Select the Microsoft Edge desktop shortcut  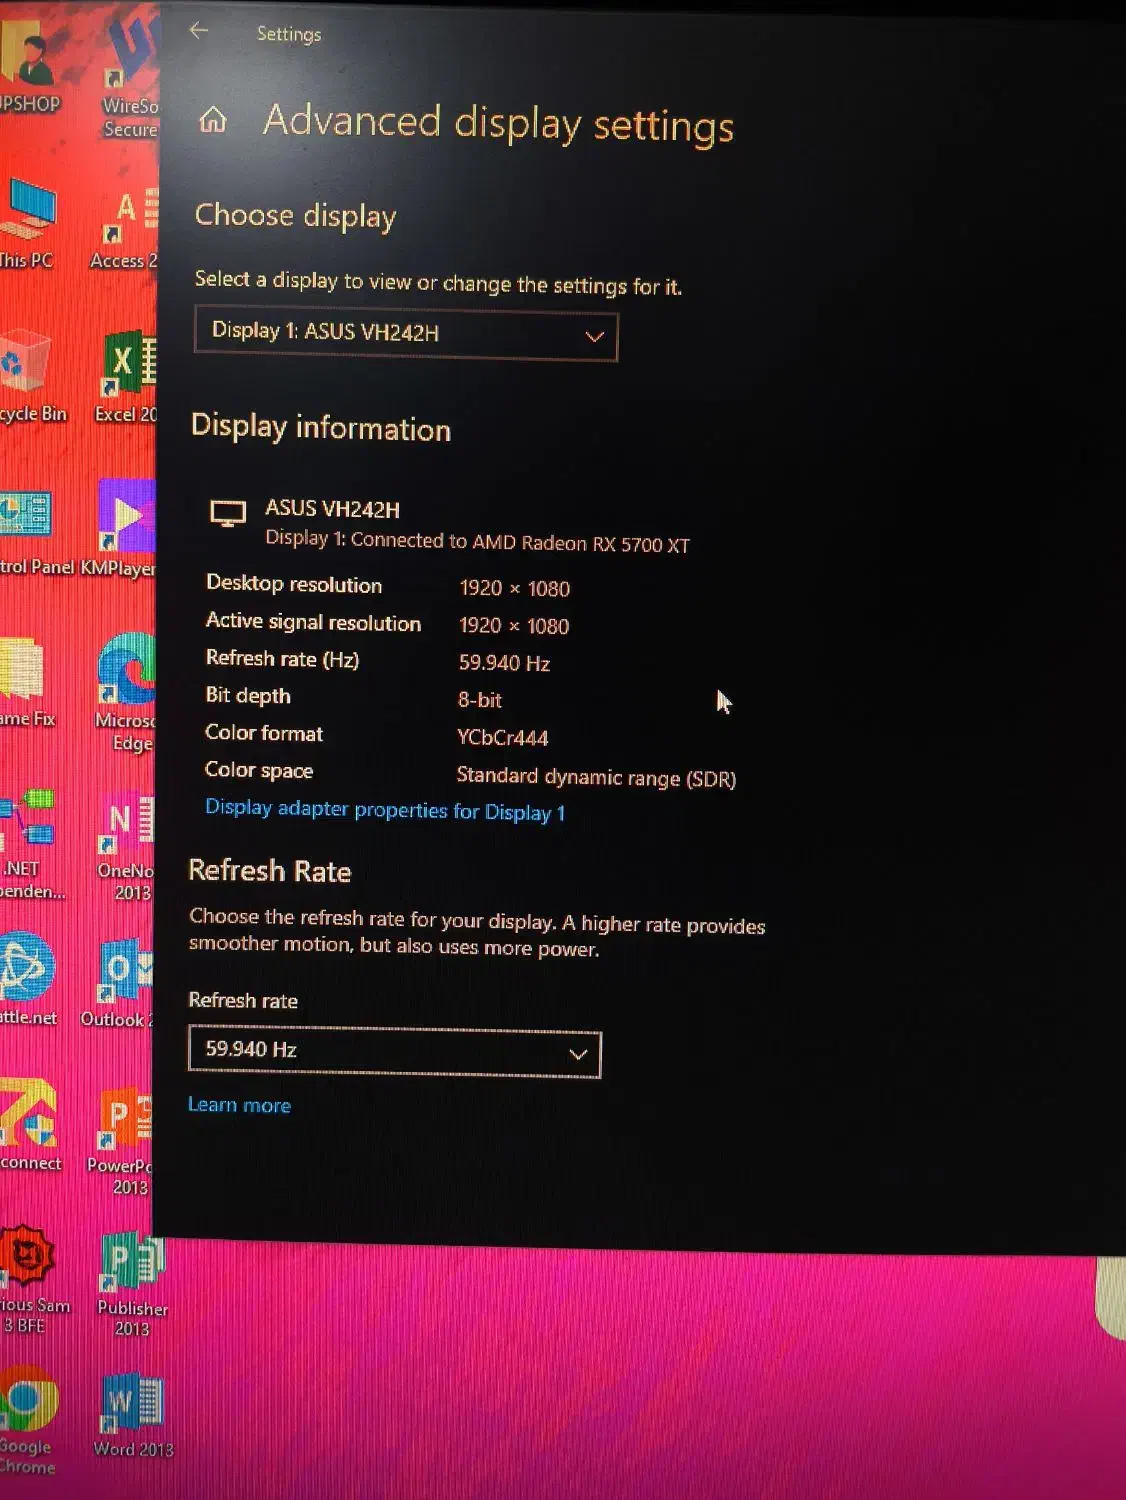126,693
